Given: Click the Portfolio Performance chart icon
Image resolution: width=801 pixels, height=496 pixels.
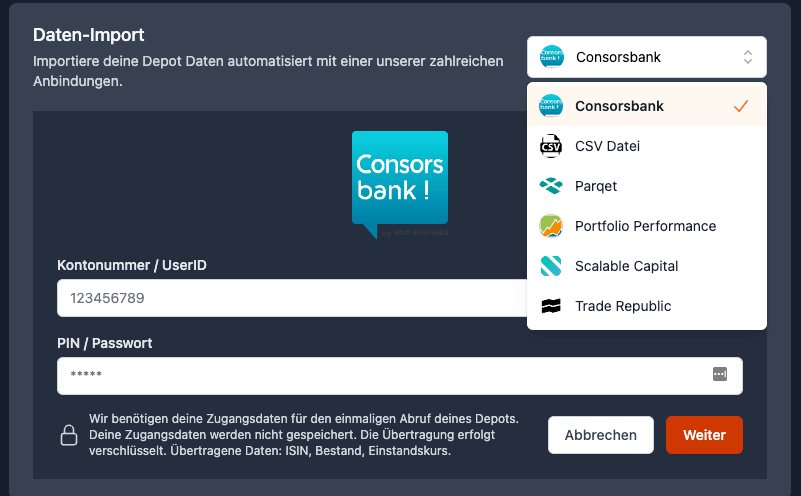Looking at the screenshot, I should click(x=551, y=226).
